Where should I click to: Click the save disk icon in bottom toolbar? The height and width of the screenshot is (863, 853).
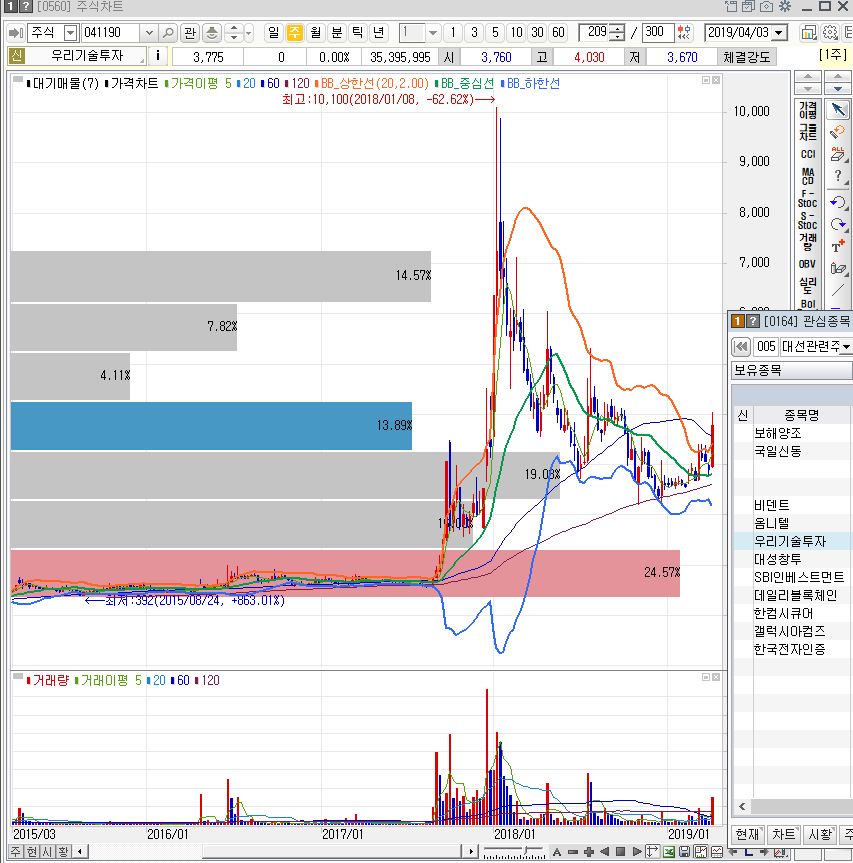(685, 851)
